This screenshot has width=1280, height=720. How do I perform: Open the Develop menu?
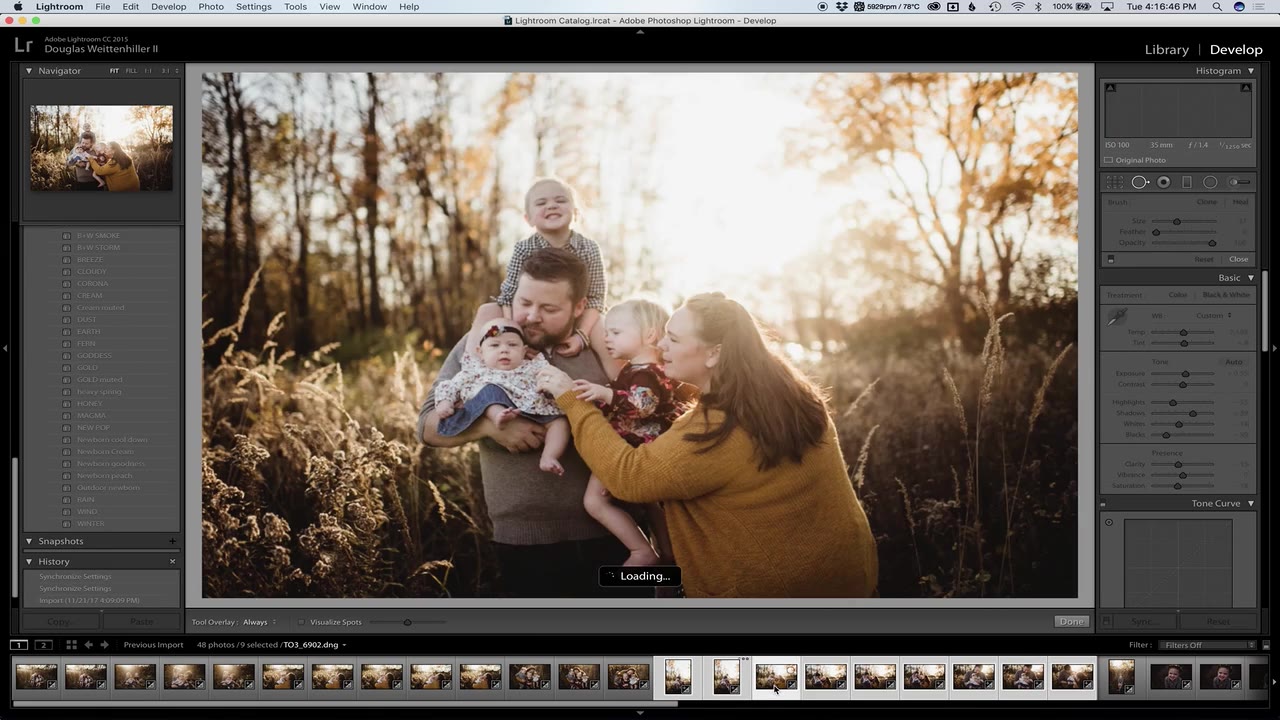[x=168, y=7]
